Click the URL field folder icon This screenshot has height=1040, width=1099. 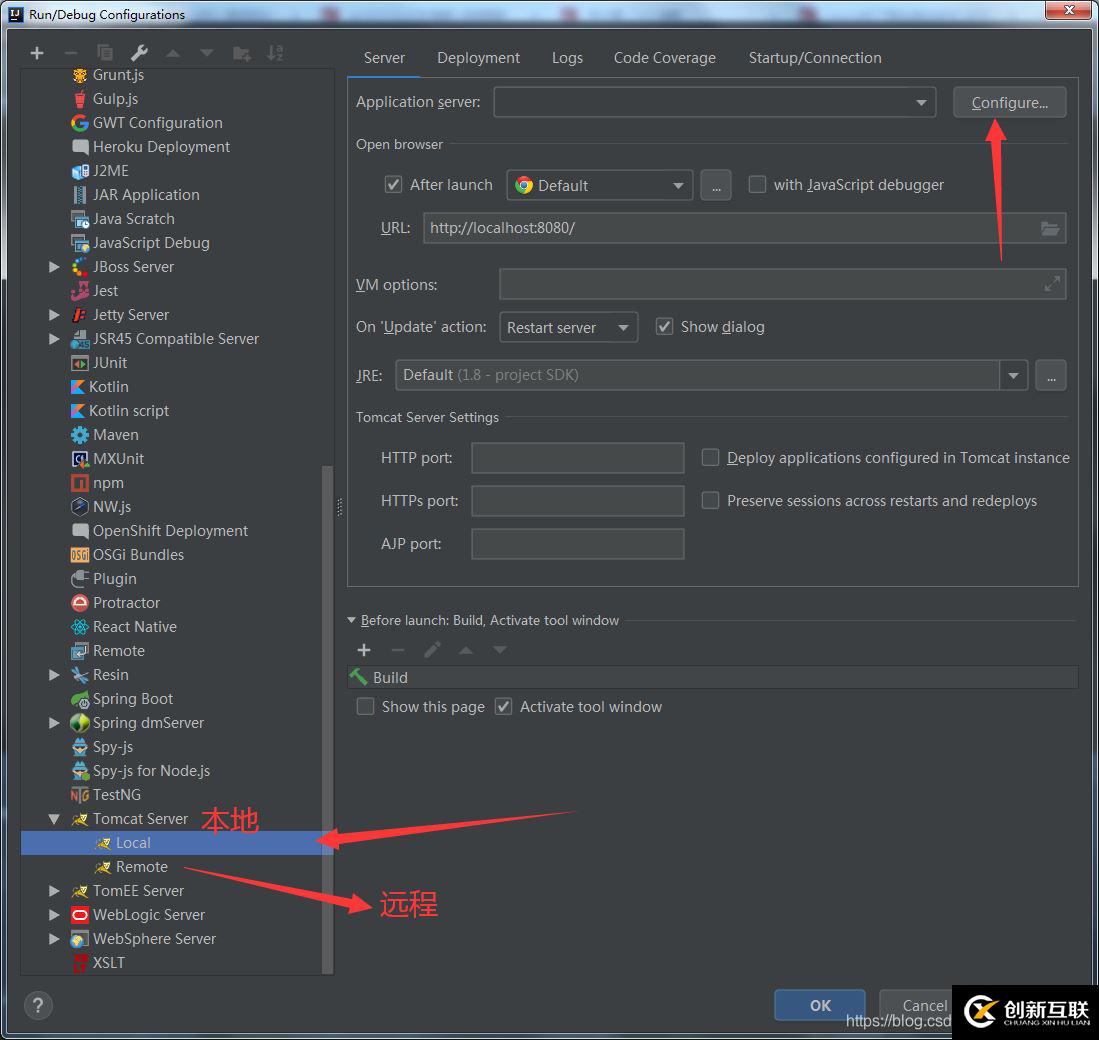1049,228
